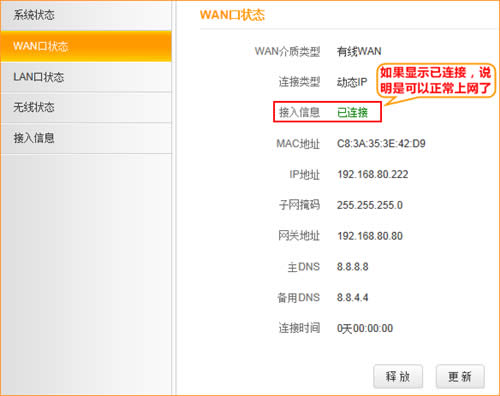The image size is (500, 396).
Task: Click the gateway address 192.168.80.80
Action: tap(370, 236)
